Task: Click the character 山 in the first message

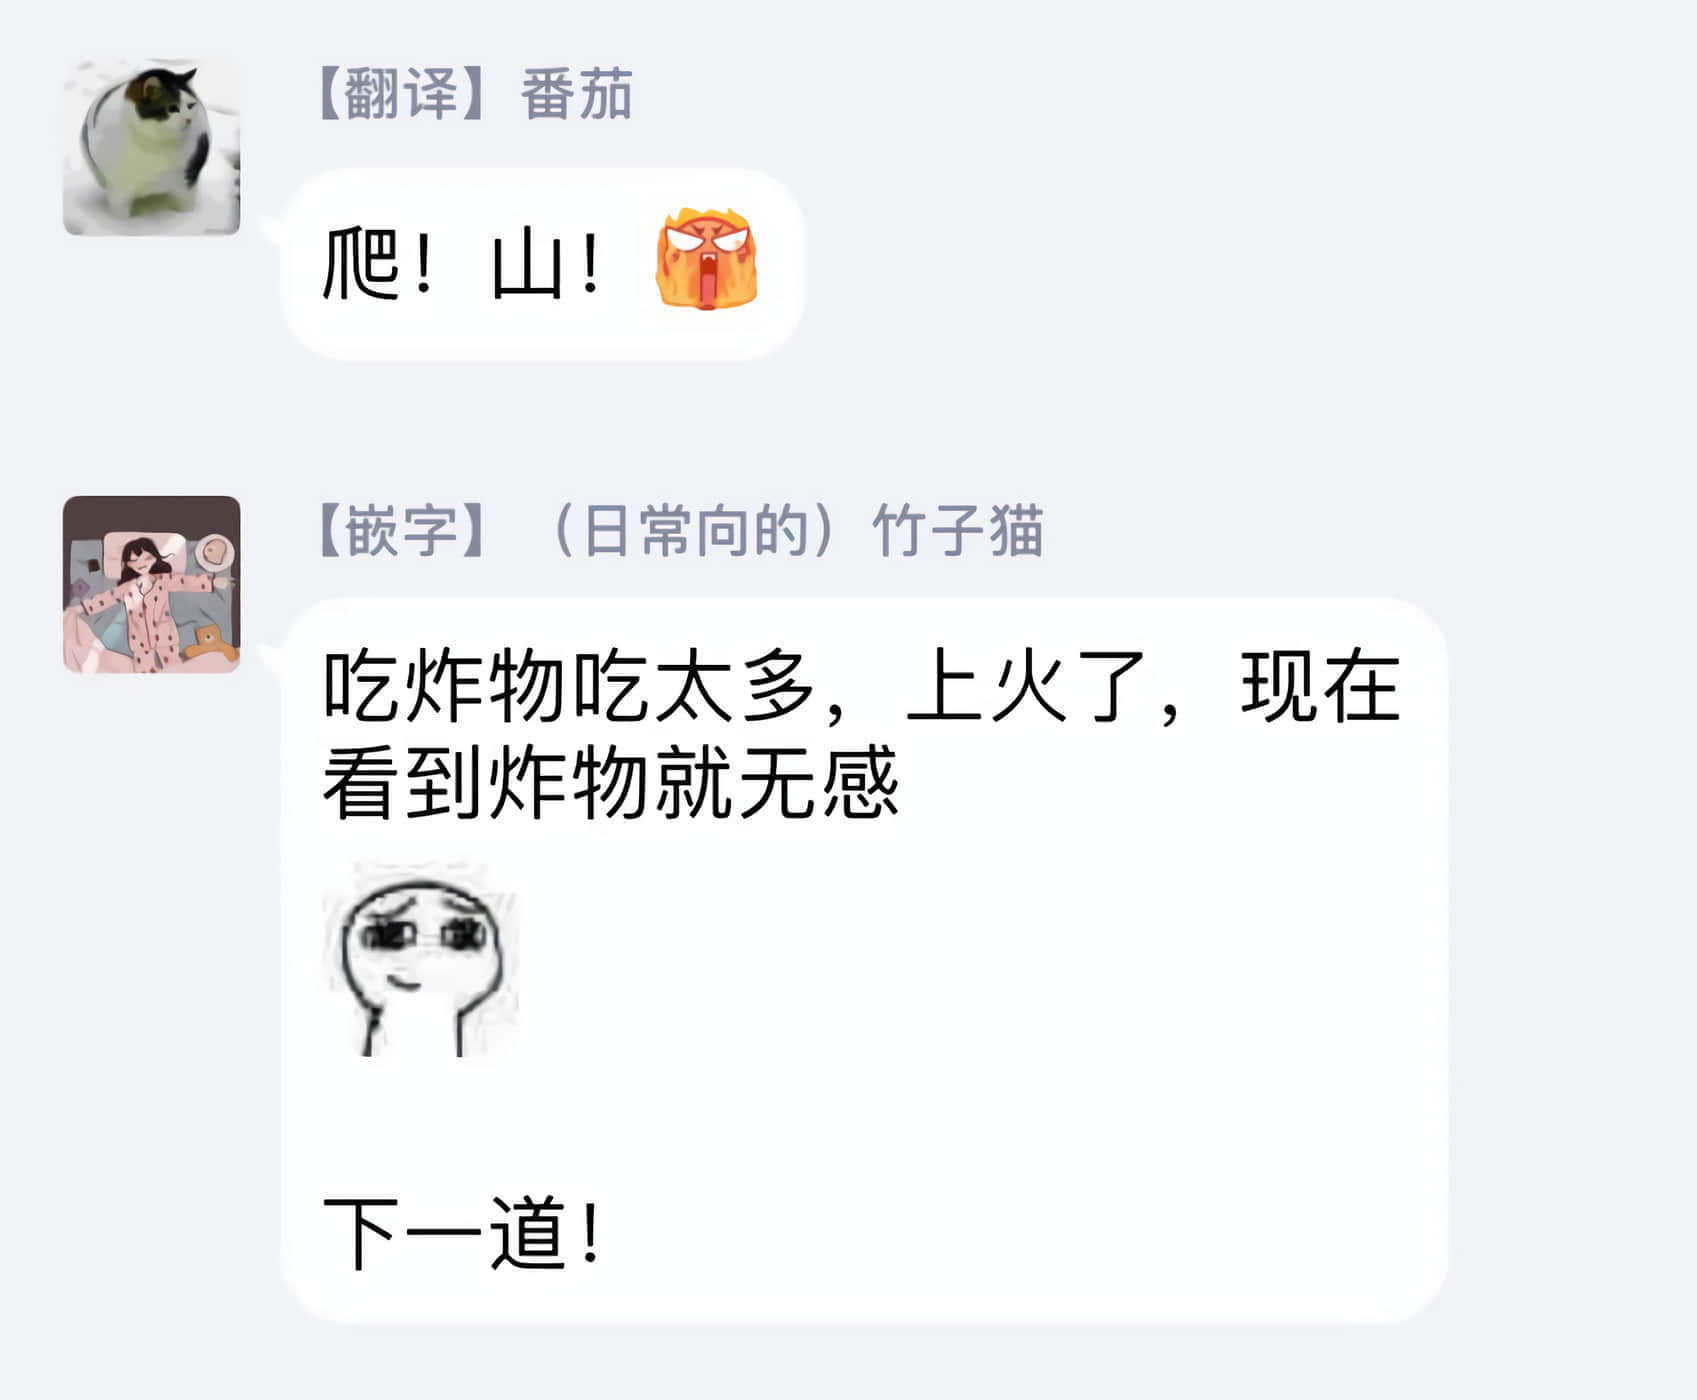Action: pos(526,264)
